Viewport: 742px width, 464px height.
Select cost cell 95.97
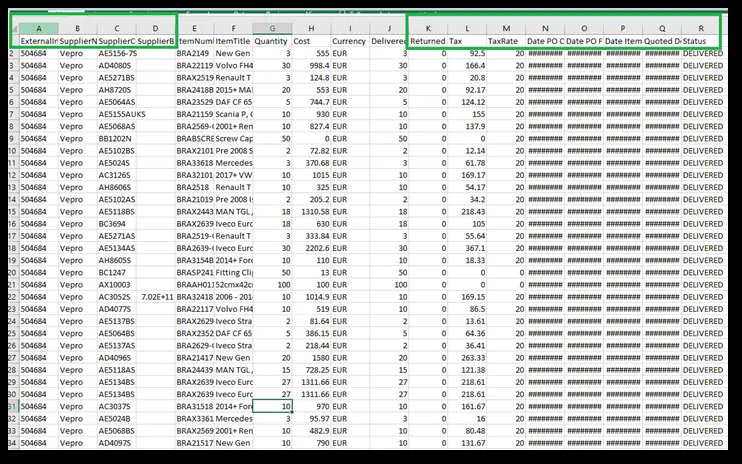311,419
